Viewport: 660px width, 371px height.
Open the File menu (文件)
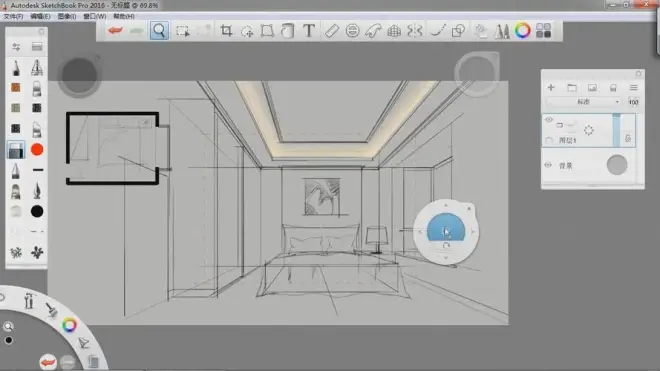(13, 16)
